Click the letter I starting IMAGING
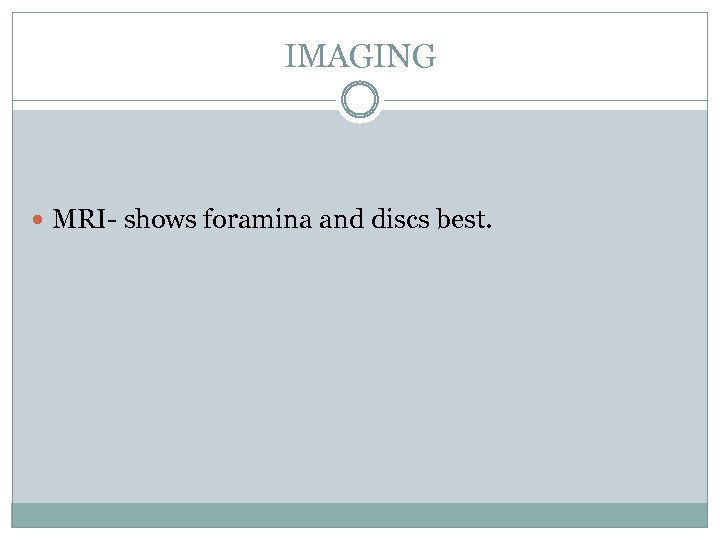The width and height of the screenshot is (720, 540). [290, 57]
